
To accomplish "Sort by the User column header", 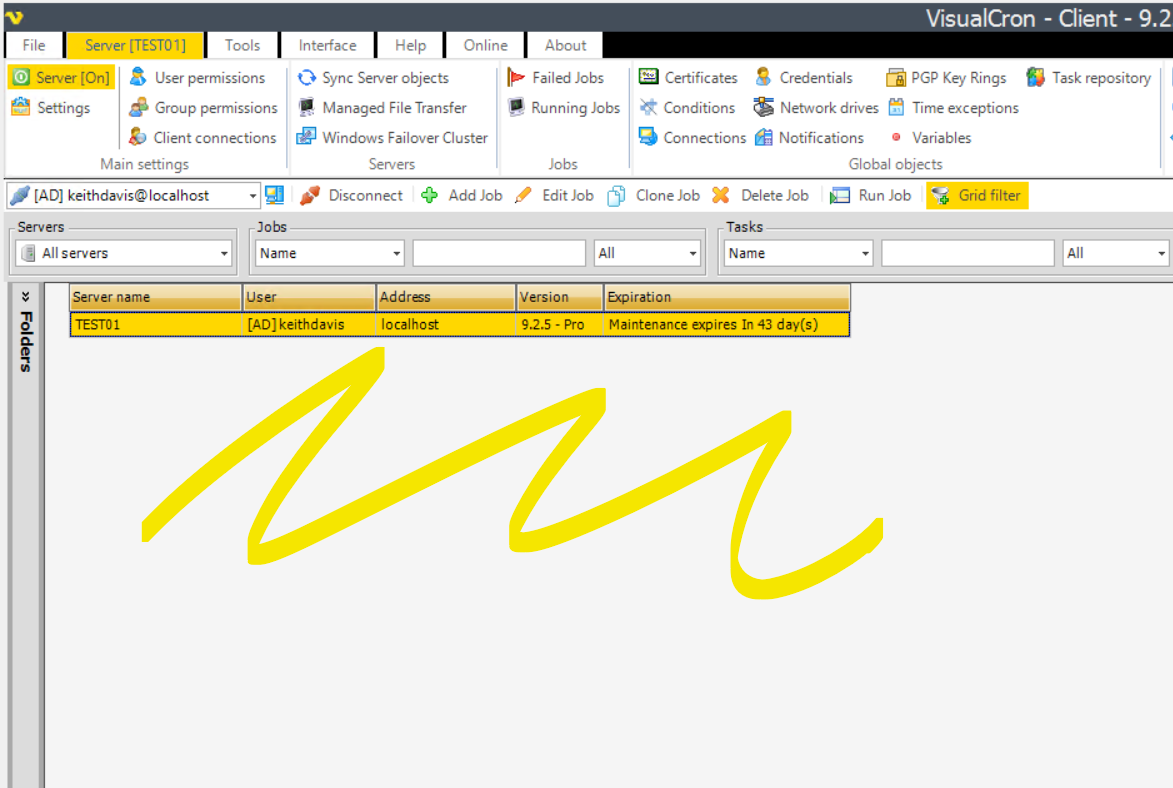I will coord(310,297).
